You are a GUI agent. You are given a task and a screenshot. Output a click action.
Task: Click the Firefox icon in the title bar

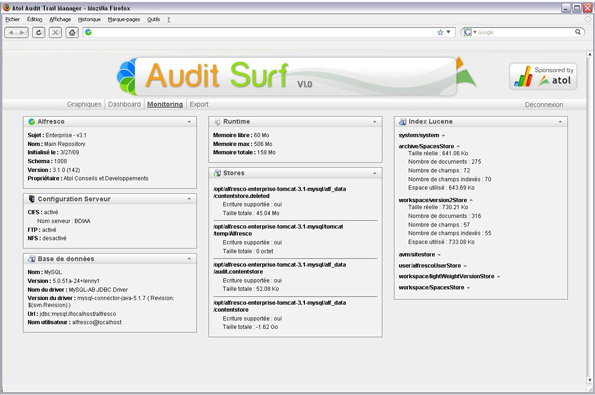(x=6, y=7)
